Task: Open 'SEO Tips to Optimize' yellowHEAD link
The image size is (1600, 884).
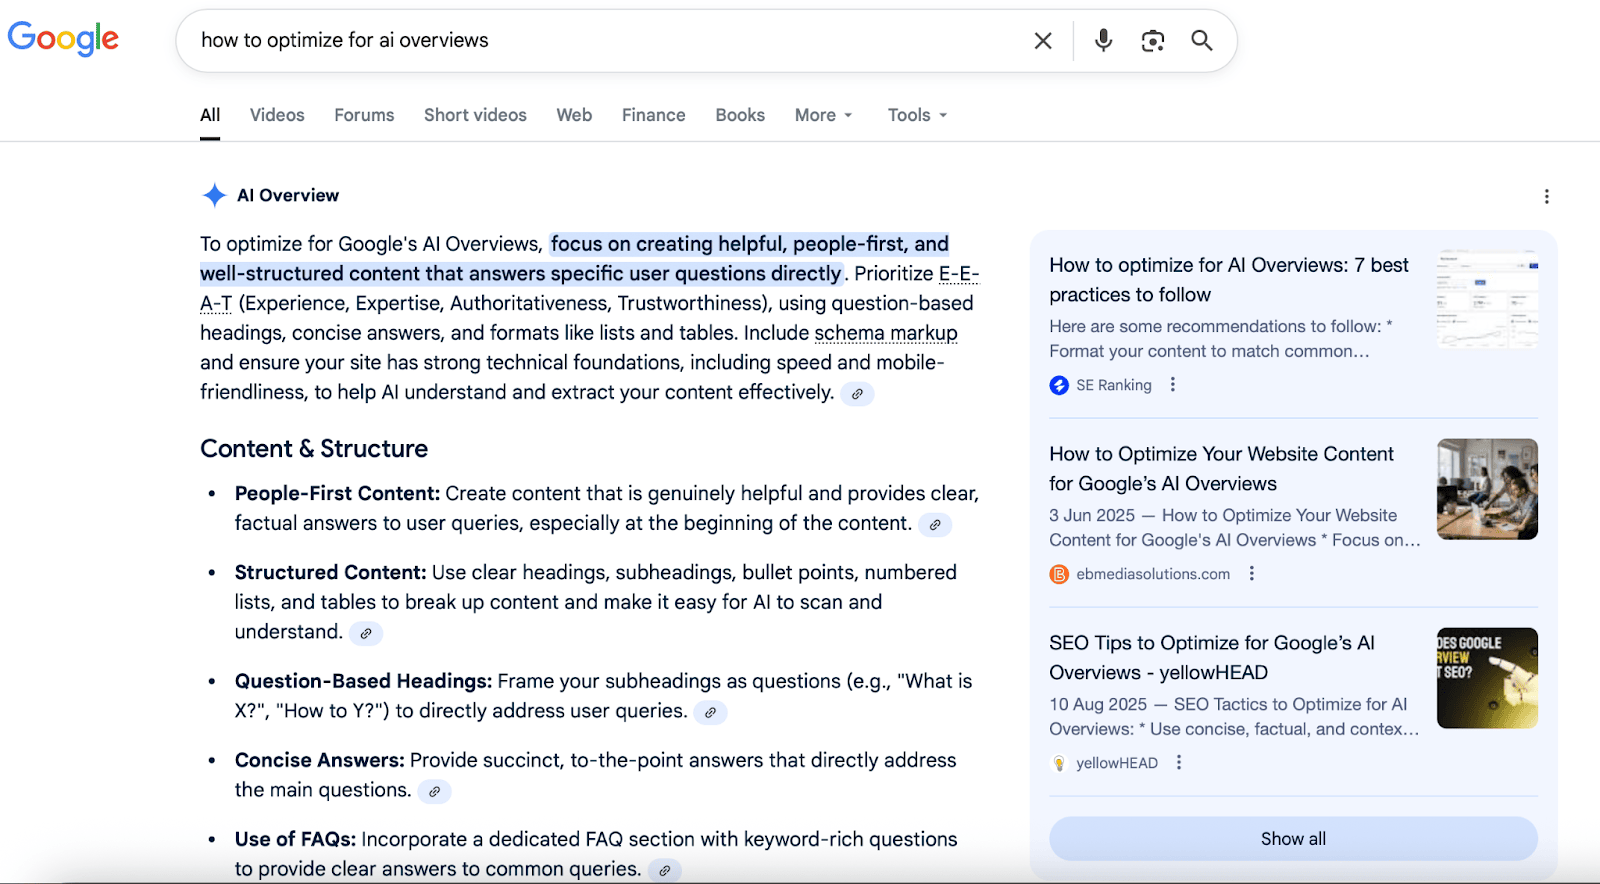Action: 1212,658
